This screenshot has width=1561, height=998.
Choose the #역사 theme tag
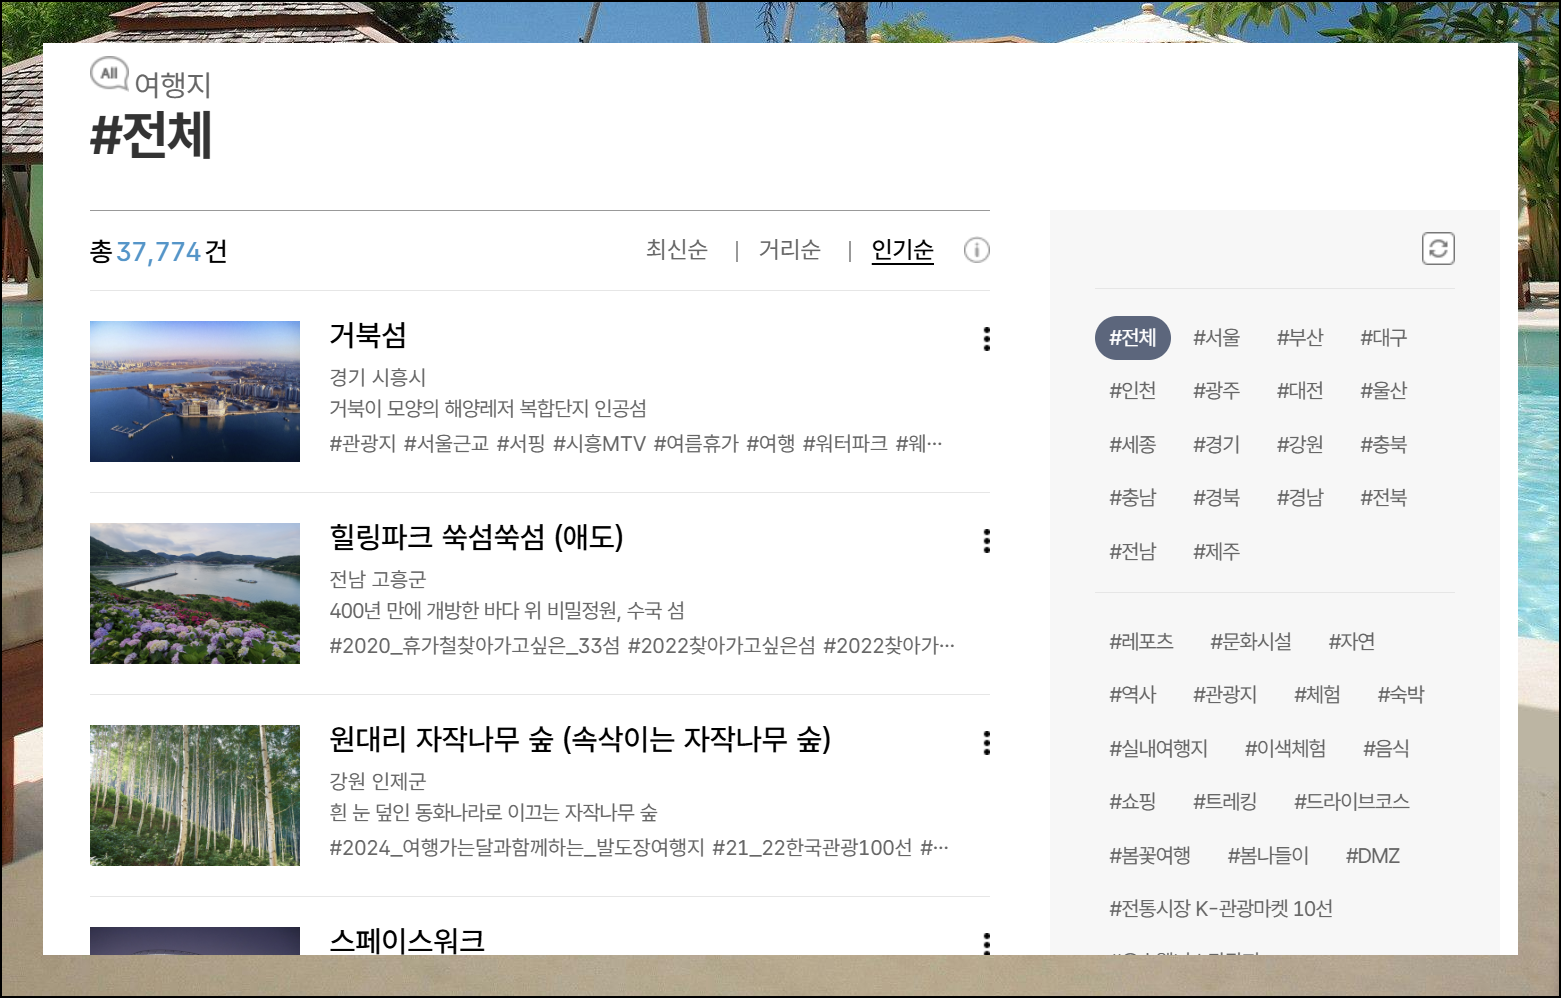[x=1133, y=695]
